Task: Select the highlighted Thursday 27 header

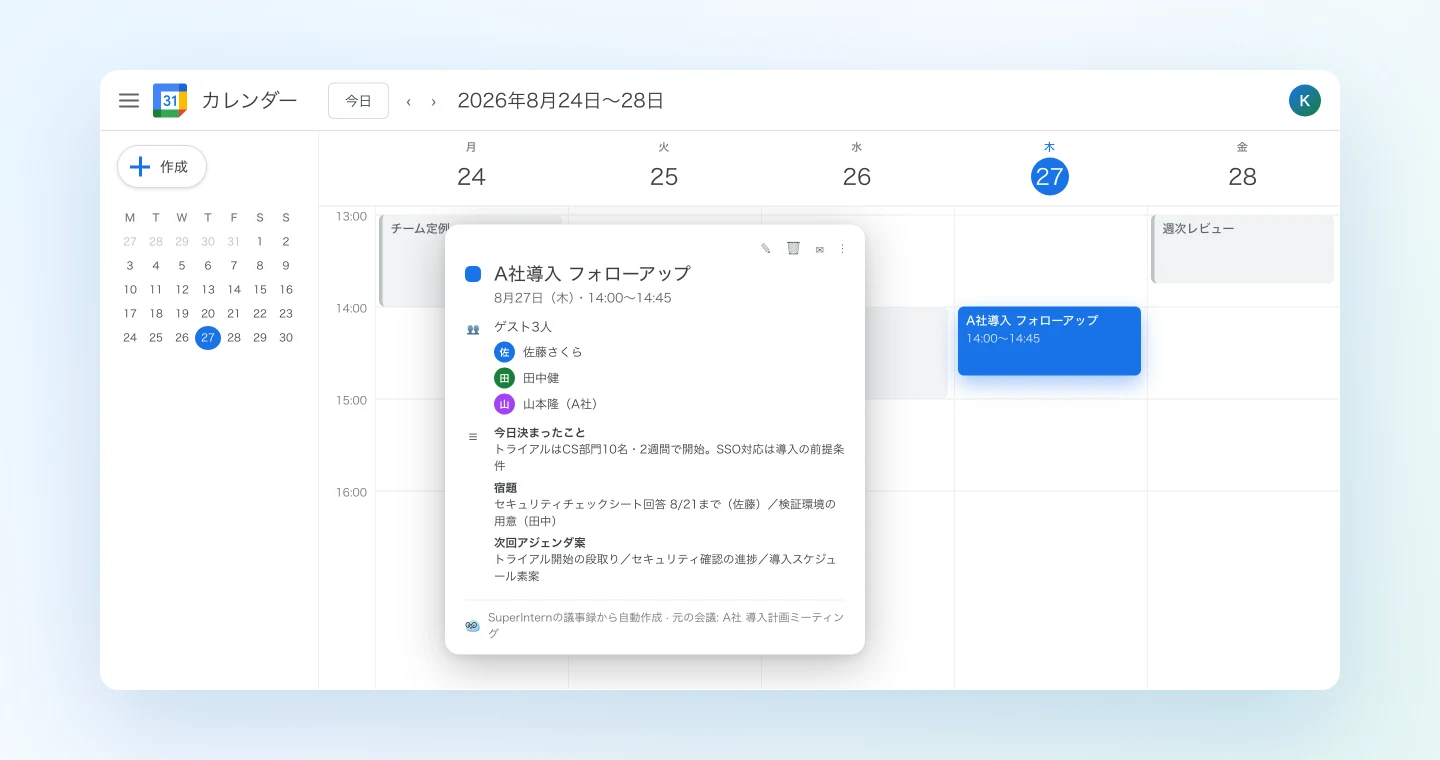Action: tap(1050, 176)
